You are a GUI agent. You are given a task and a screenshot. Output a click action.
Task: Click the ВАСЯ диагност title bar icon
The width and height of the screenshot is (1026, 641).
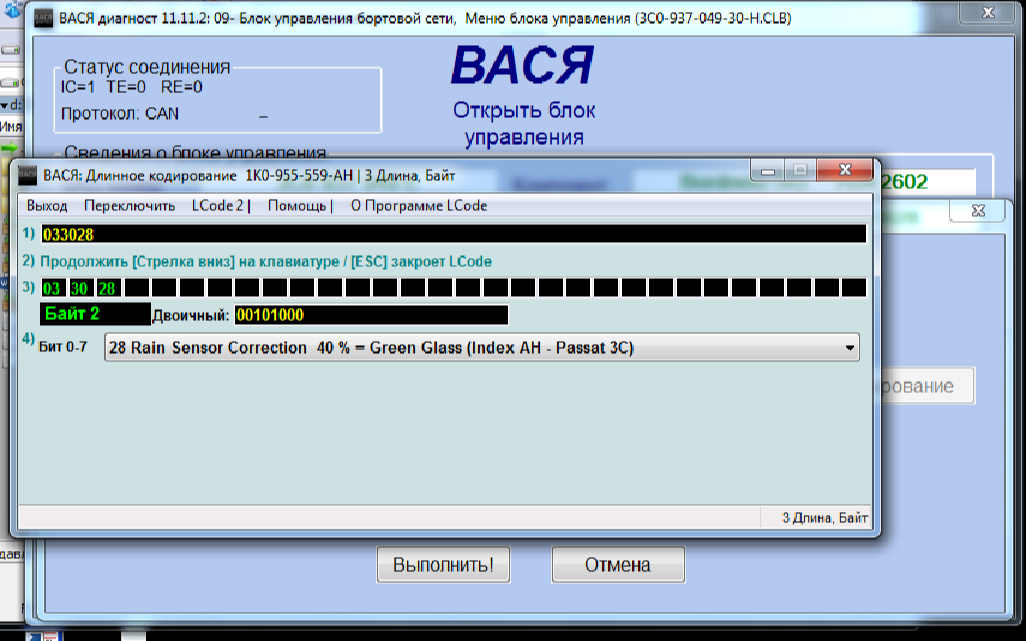point(43,18)
